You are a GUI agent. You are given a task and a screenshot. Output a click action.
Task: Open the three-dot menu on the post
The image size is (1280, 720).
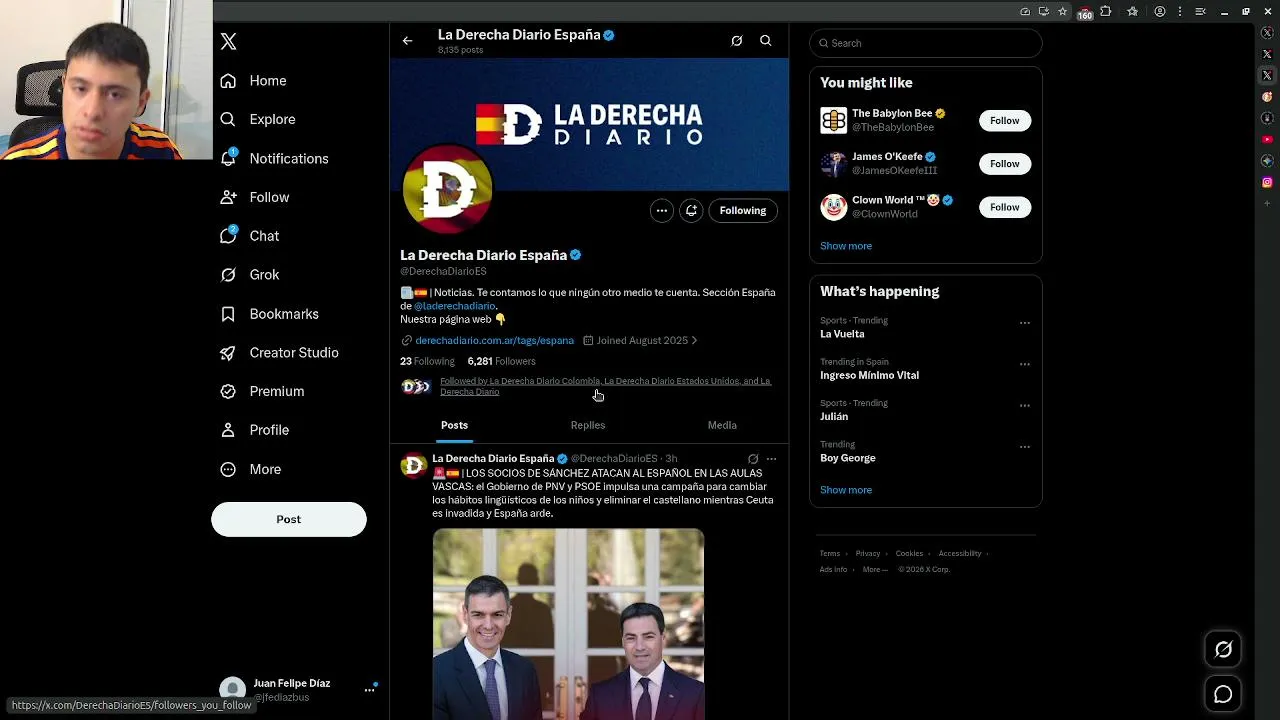coord(771,459)
